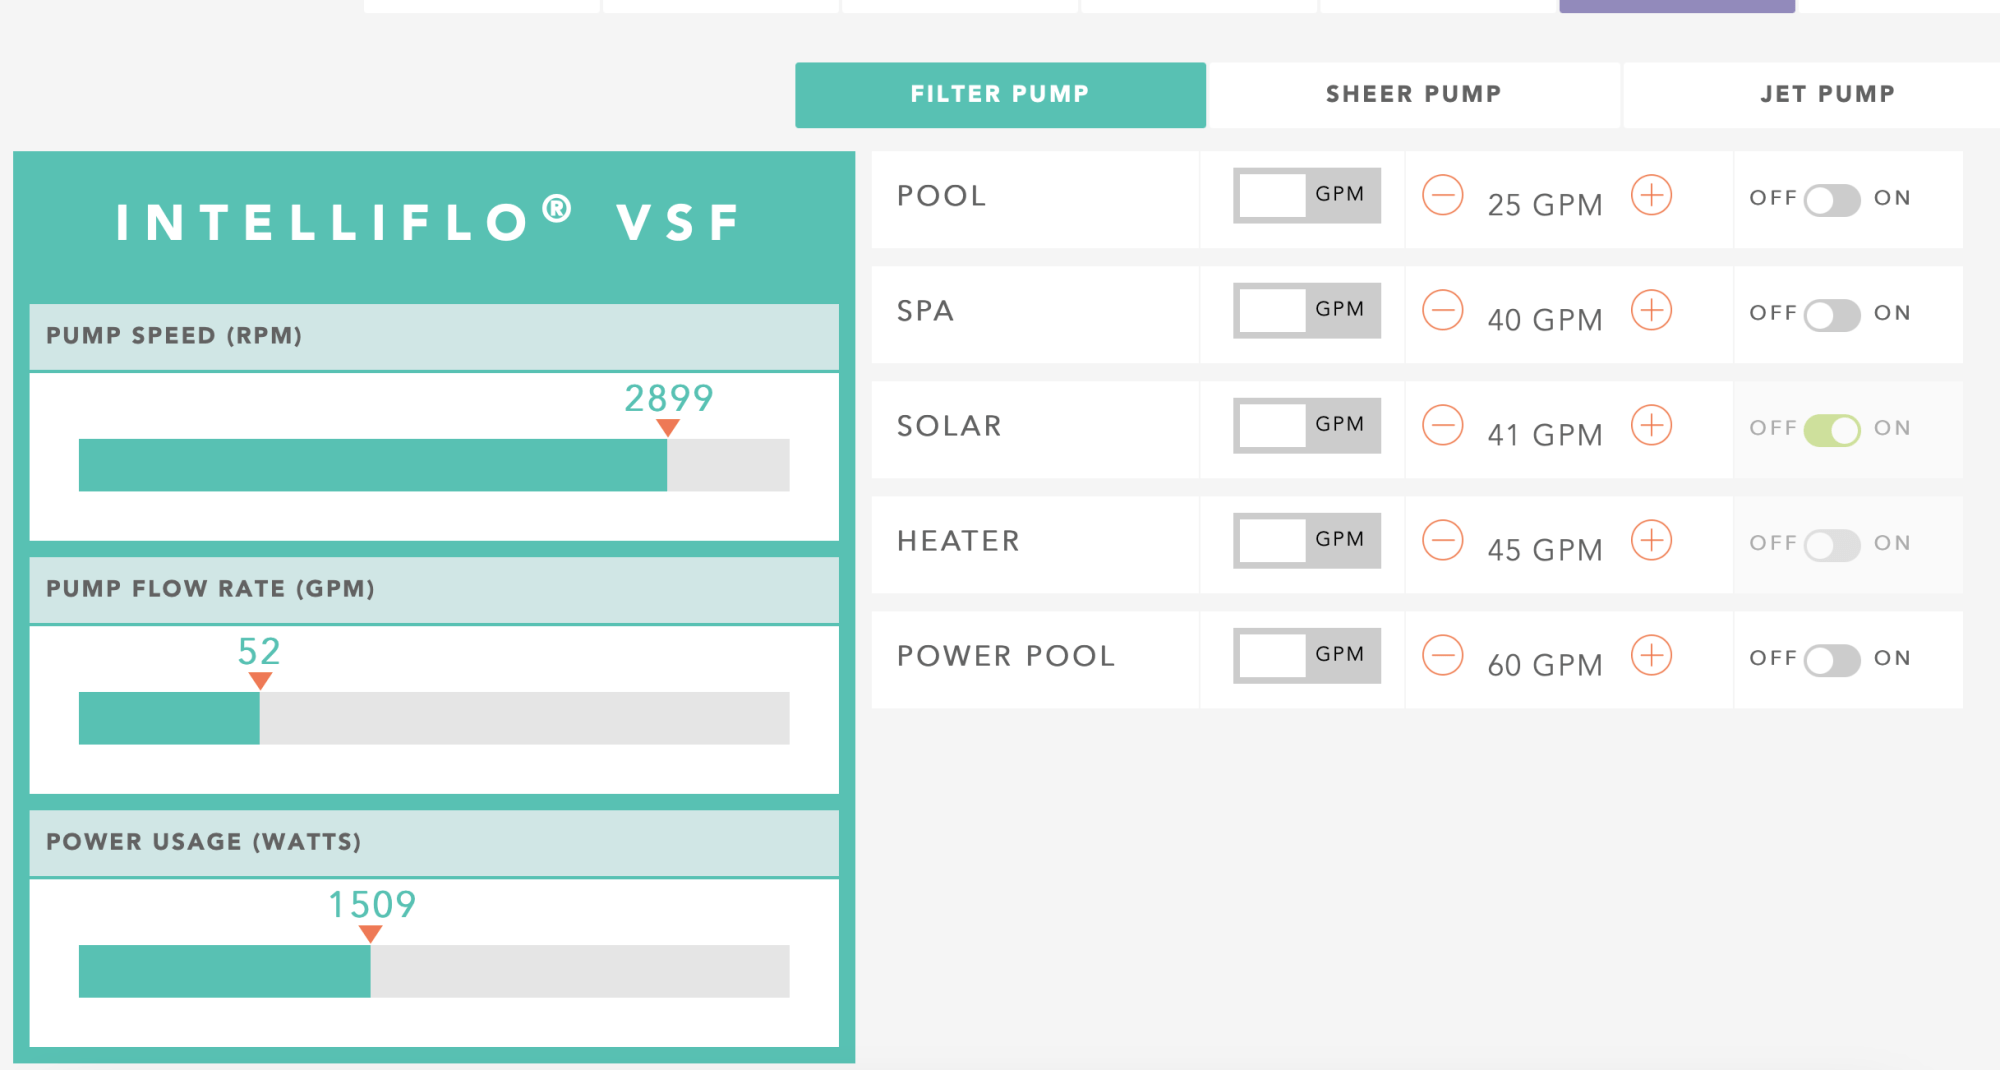
Task: Decrease Pool flow with minus icon
Action: tap(1442, 195)
